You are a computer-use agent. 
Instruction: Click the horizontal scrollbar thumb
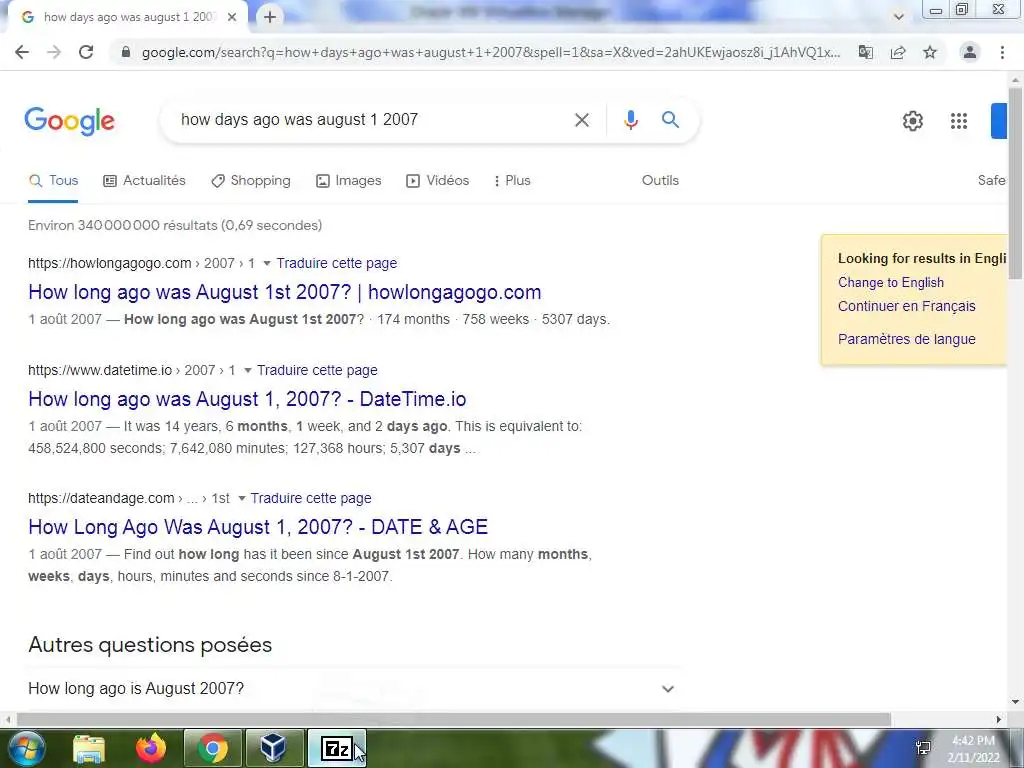point(454,719)
